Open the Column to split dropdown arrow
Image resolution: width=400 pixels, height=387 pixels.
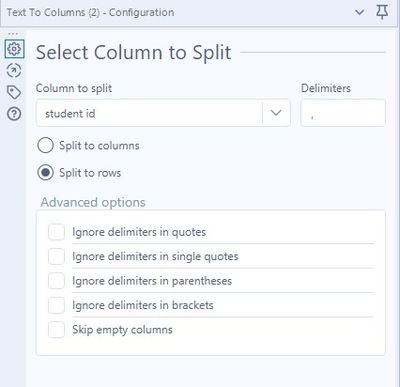[x=276, y=113]
